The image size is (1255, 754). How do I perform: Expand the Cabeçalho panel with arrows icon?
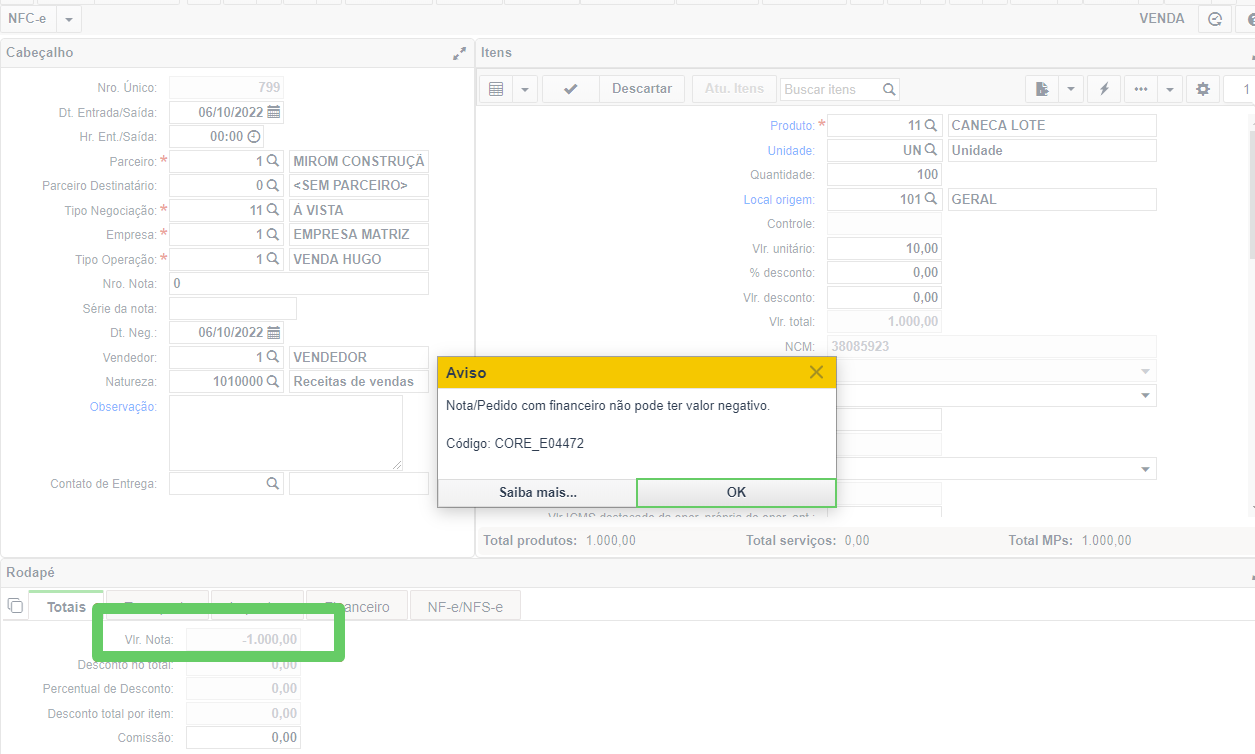tap(459, 53)
